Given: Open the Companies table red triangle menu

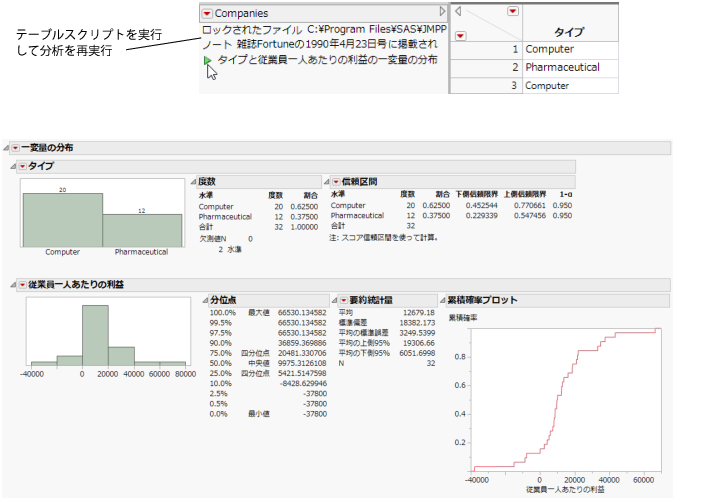Looking at the screenshot, I should pyautogui.click(x=207, y=13).
